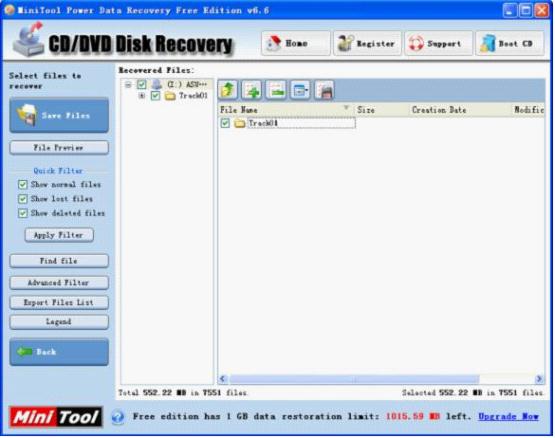Open the view mode dropdown icon

pos(300,90)
